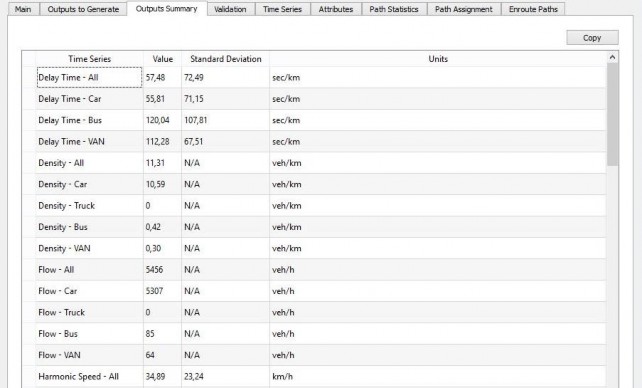Image resolution: width=642 pixels, height=388 pixels.
Task: Select the 'Delay Time - Bus' row label
Action: pyautogui.click(x=70, y=120)
